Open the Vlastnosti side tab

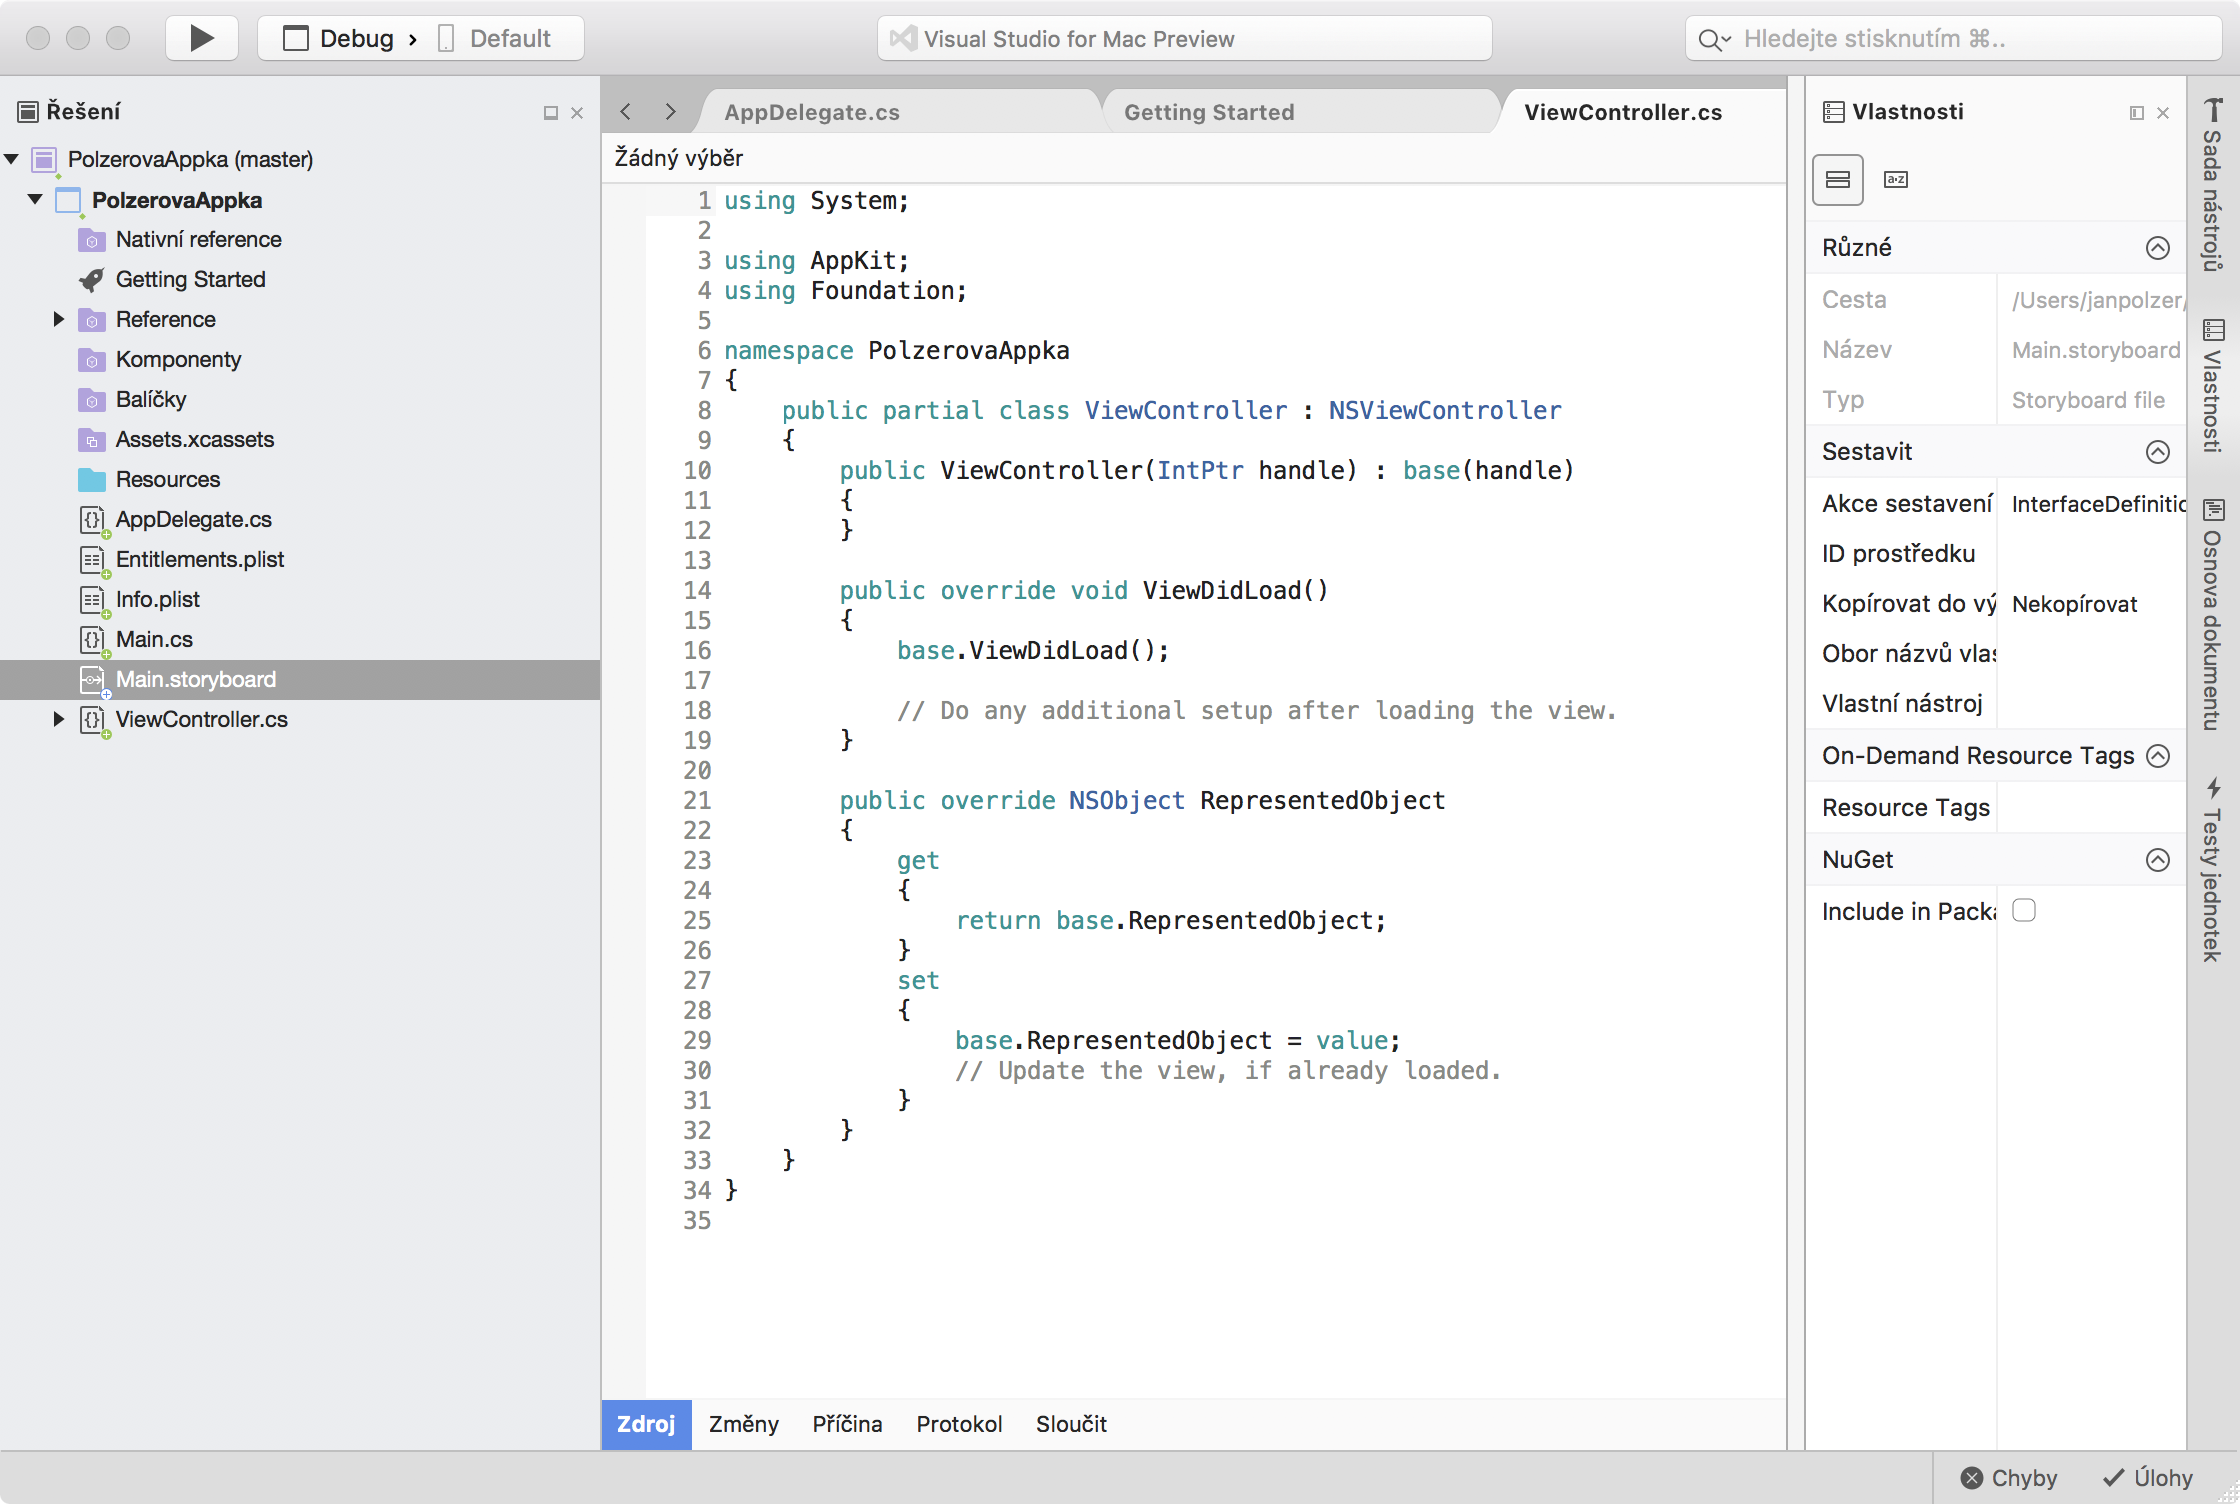pos(2213,385)
